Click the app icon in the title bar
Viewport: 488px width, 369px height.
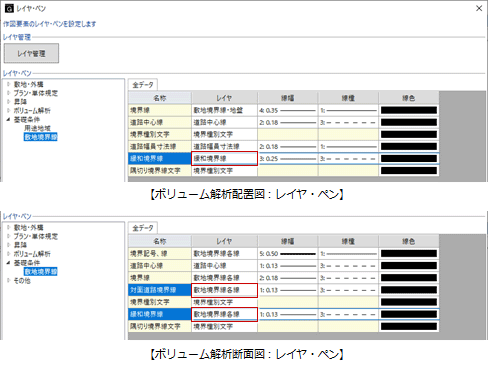[x=9, y=8]
